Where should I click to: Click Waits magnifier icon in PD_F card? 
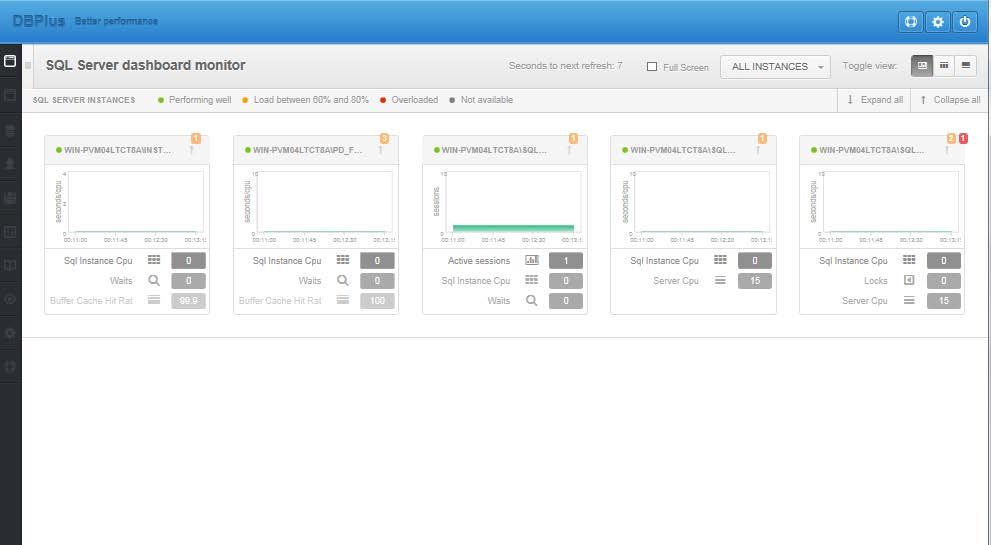pyautogui.click(x=343, y=280)
